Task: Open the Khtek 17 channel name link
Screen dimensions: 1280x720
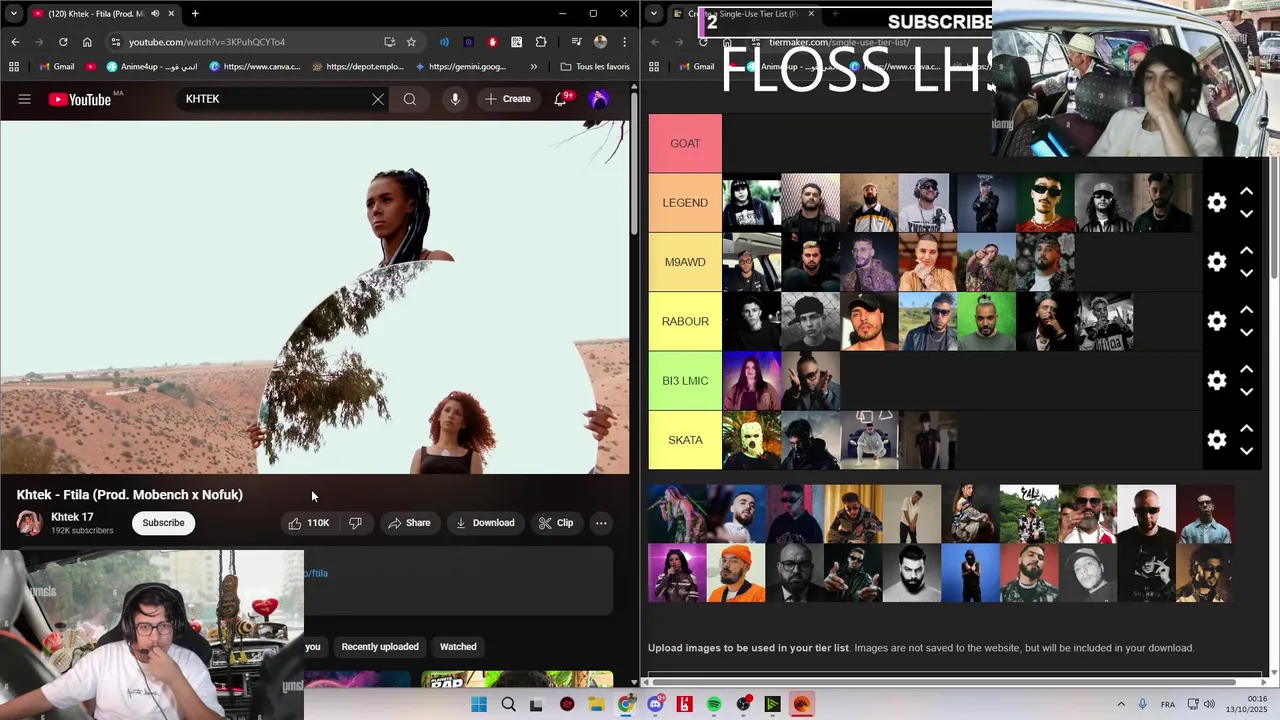Action: tap(72, 517)
